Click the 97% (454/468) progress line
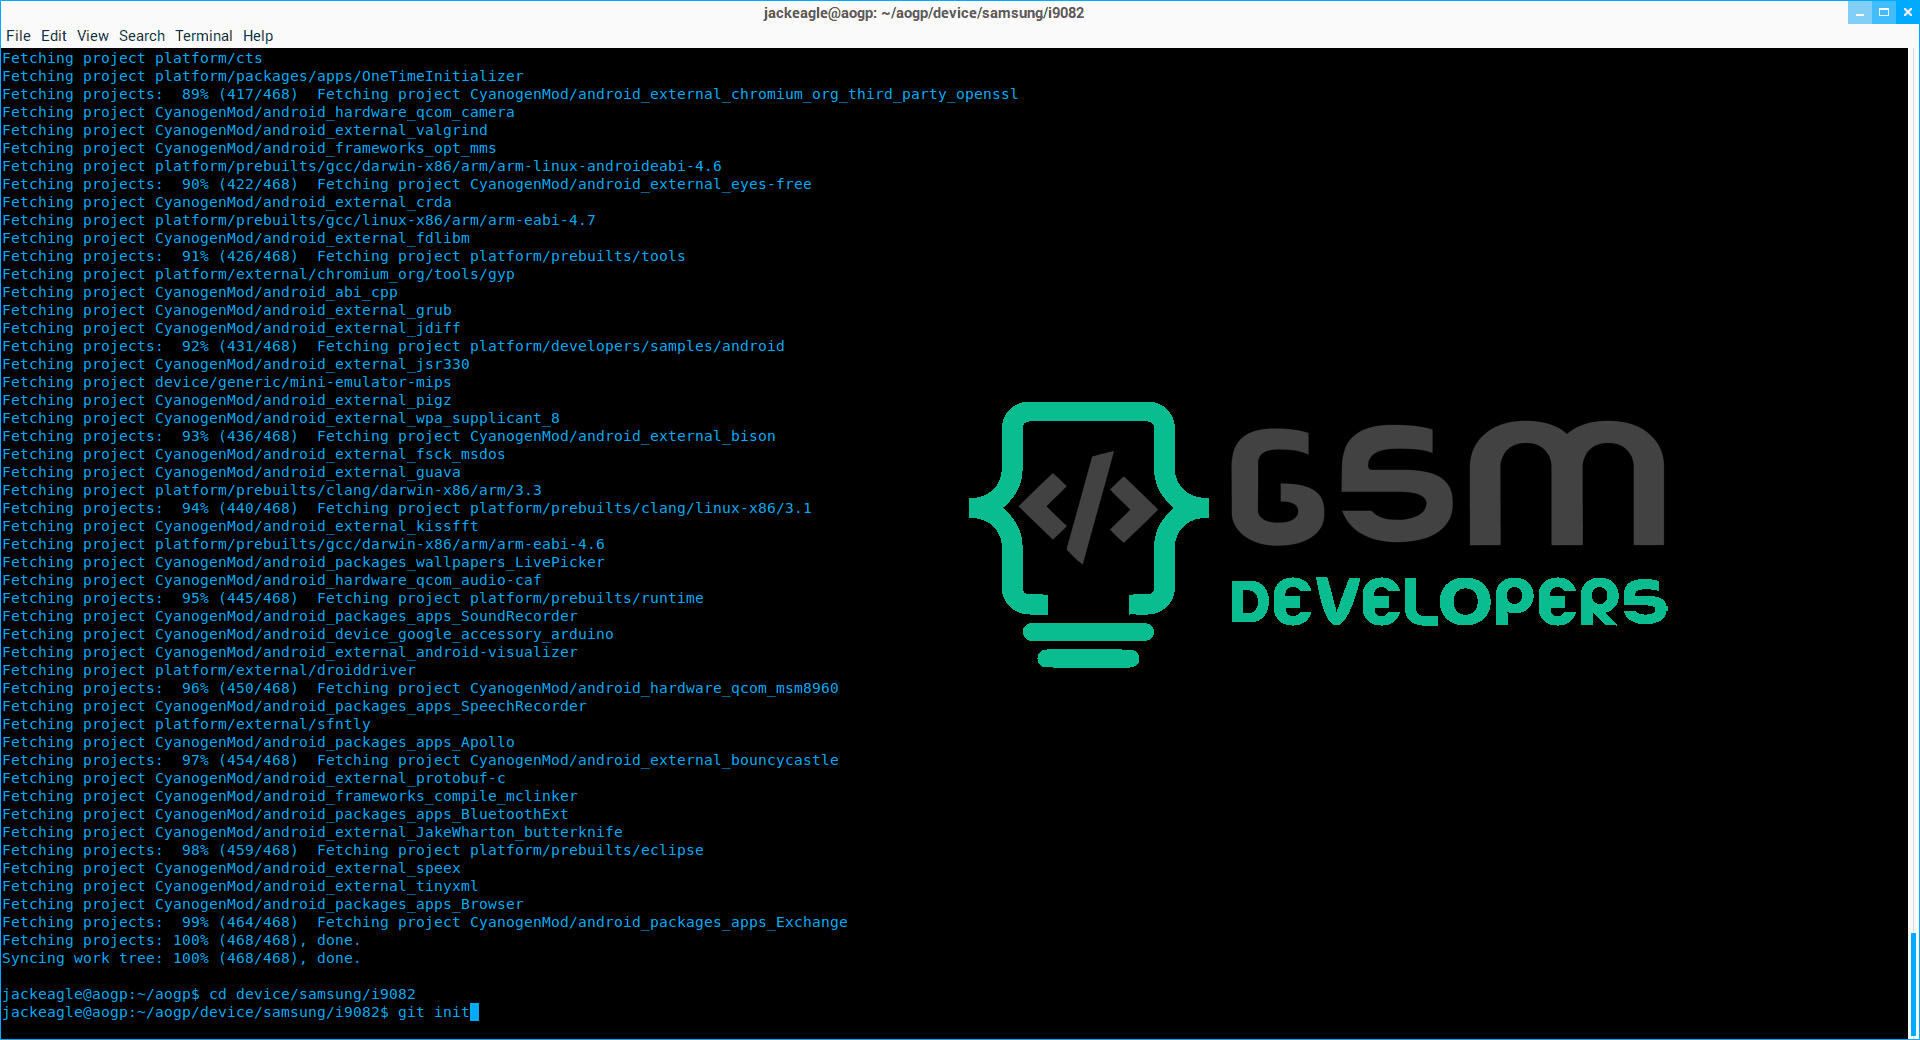The height and width of the screenshot is (1040, 1920). point(420,760)
